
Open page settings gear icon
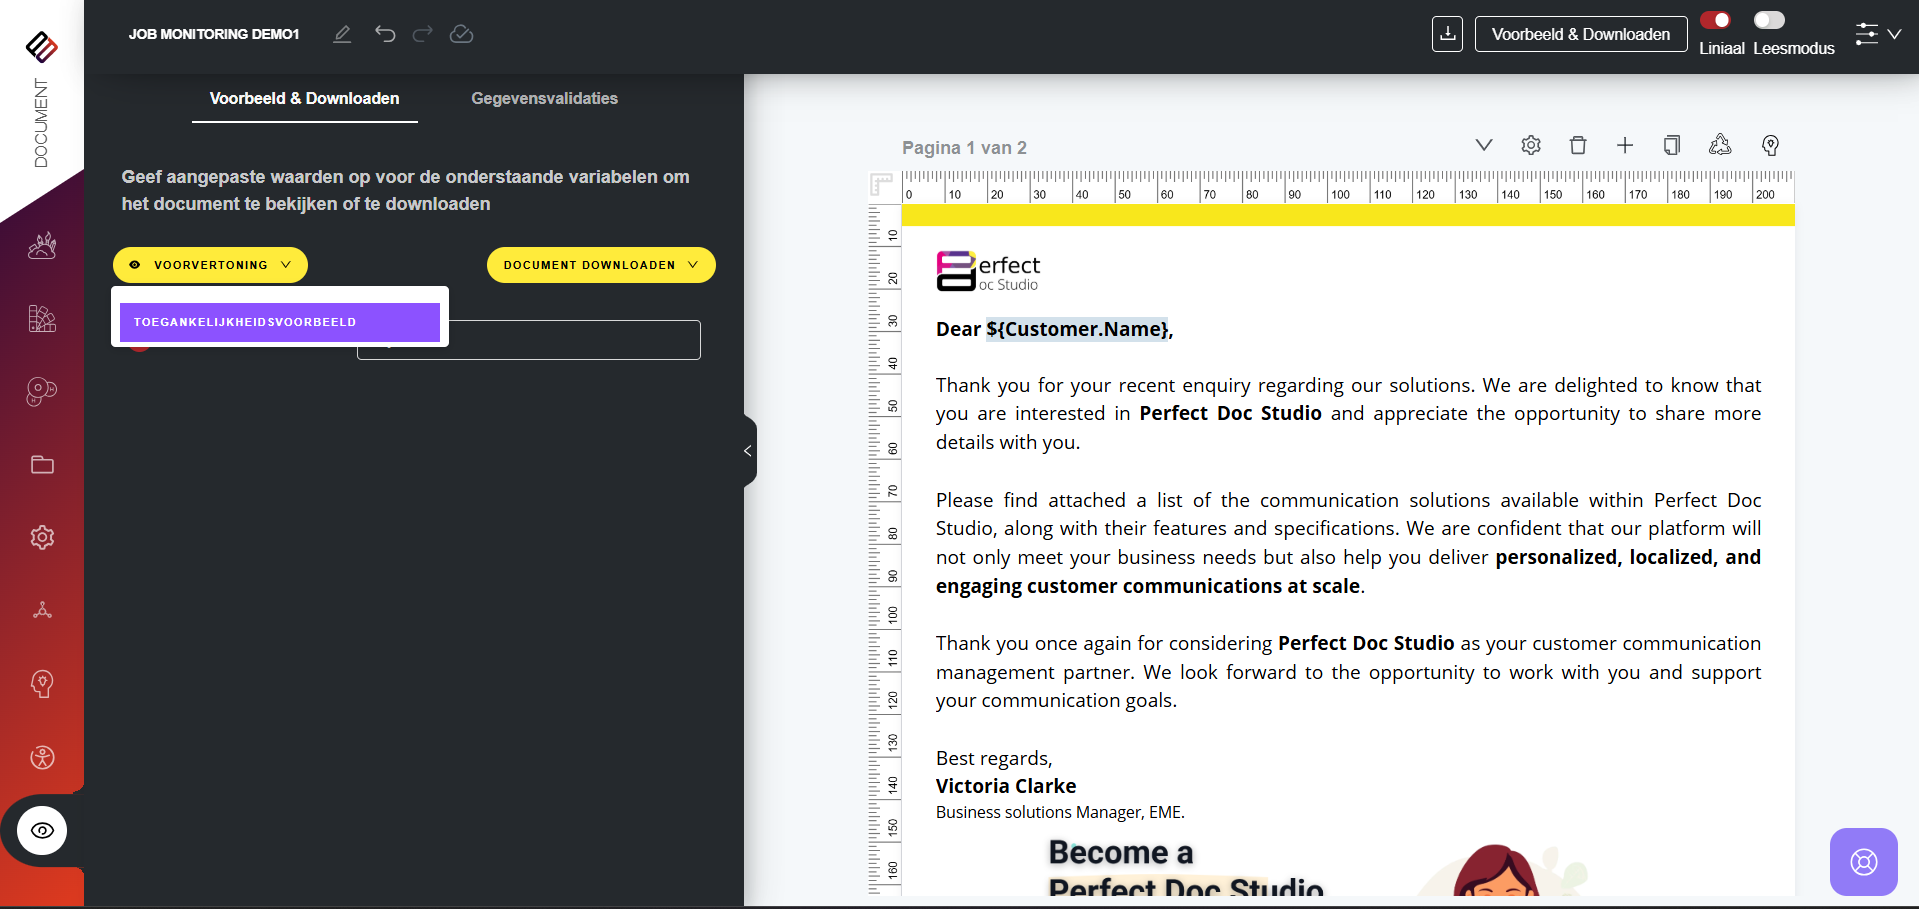(1531, 146)
